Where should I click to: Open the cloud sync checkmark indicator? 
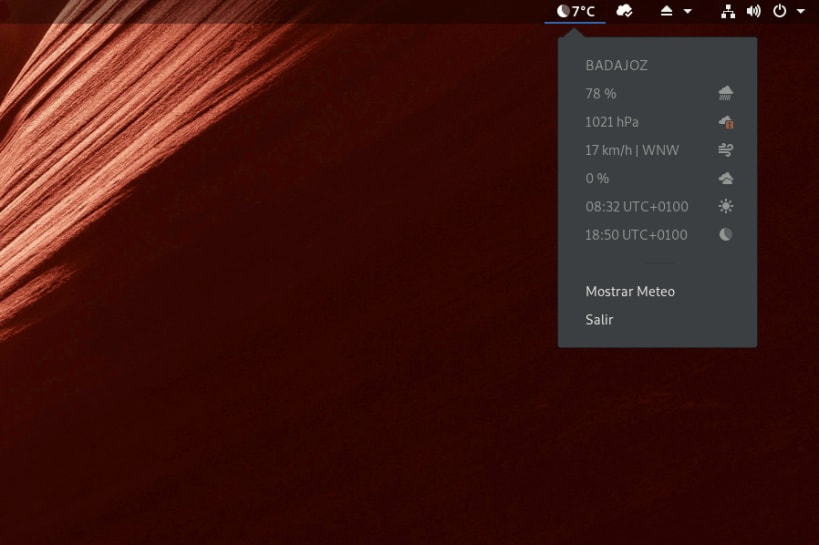coord(624,11)
